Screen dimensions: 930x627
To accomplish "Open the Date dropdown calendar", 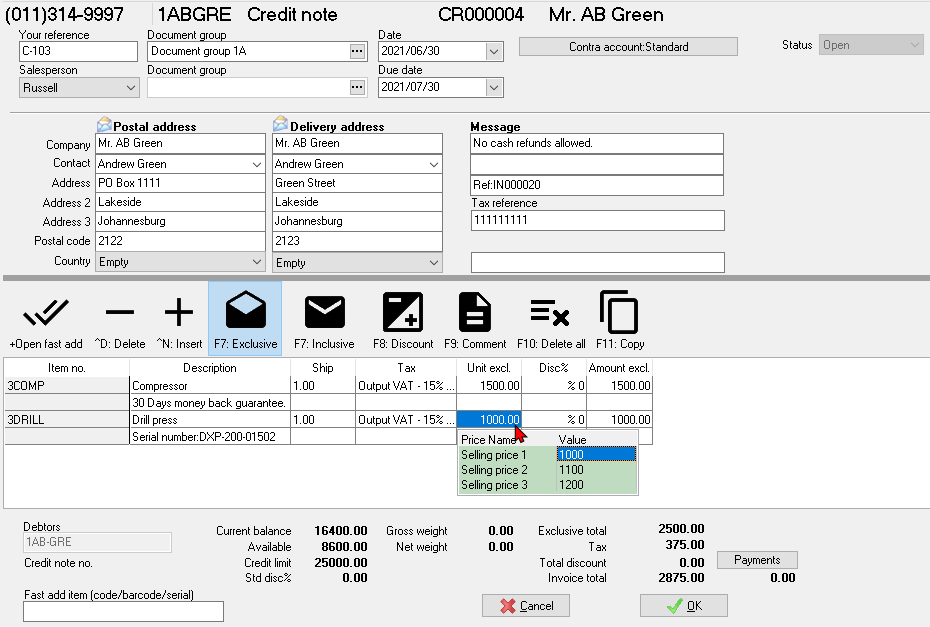I will [x=494, y=52].
